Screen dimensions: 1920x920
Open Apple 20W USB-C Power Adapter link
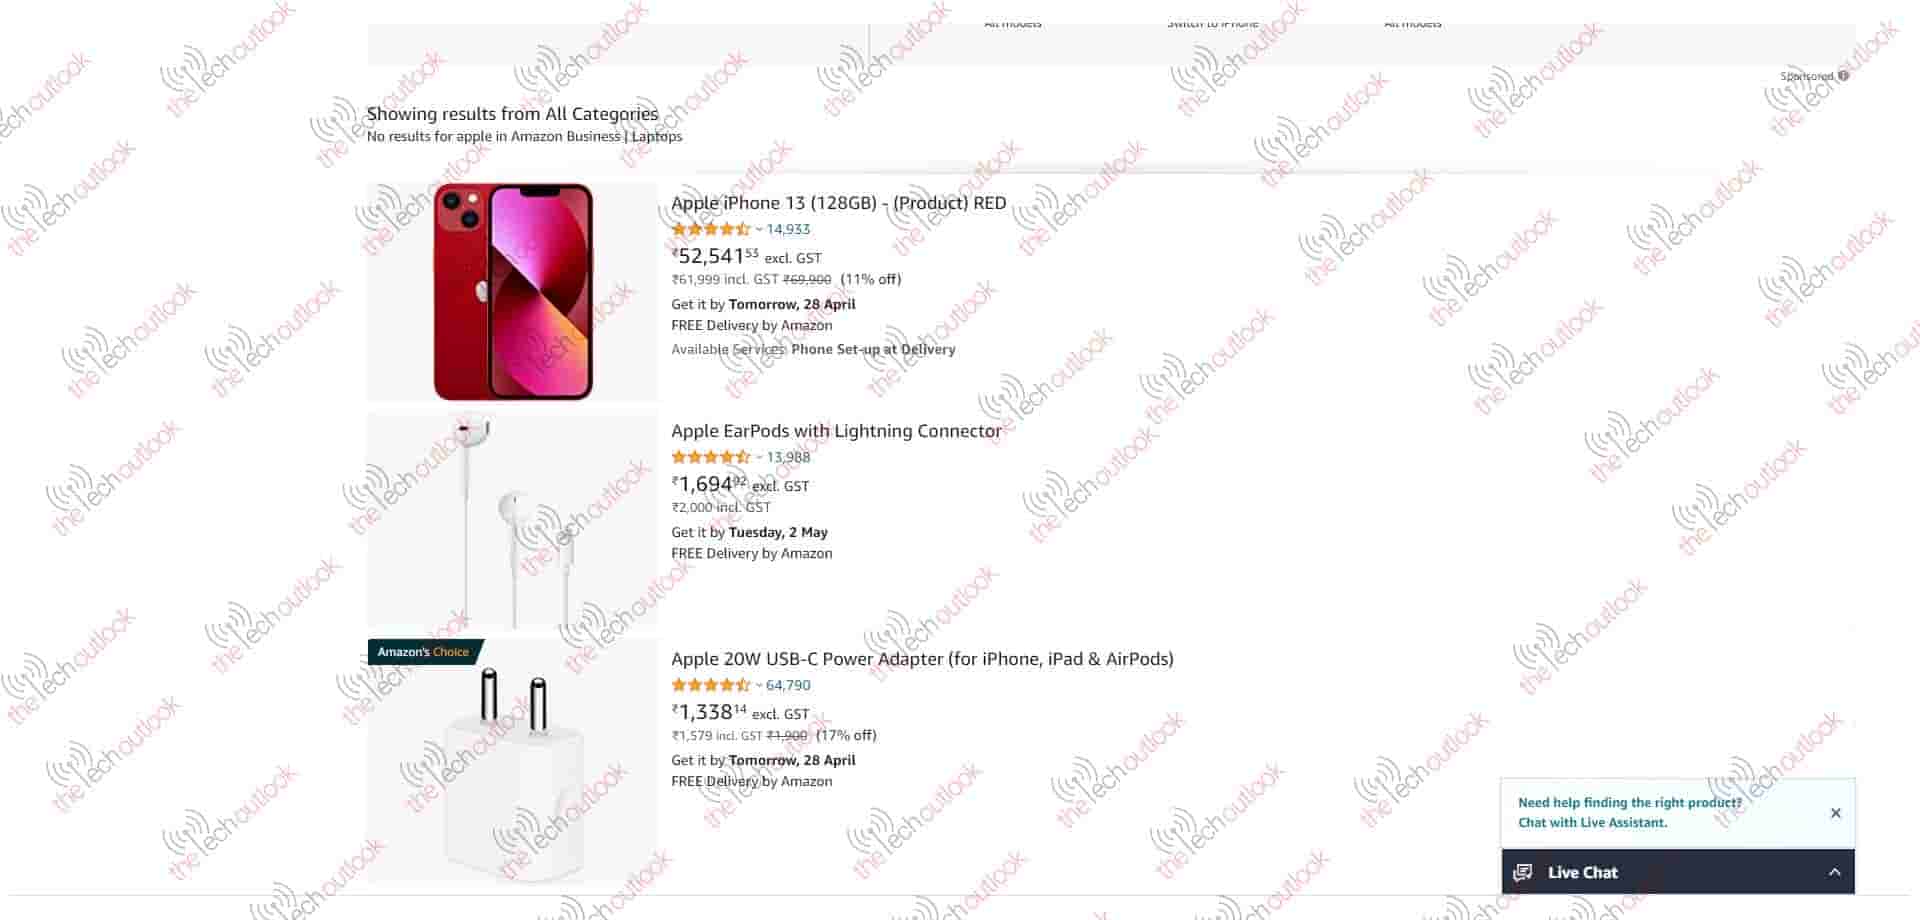click(922, 659)
